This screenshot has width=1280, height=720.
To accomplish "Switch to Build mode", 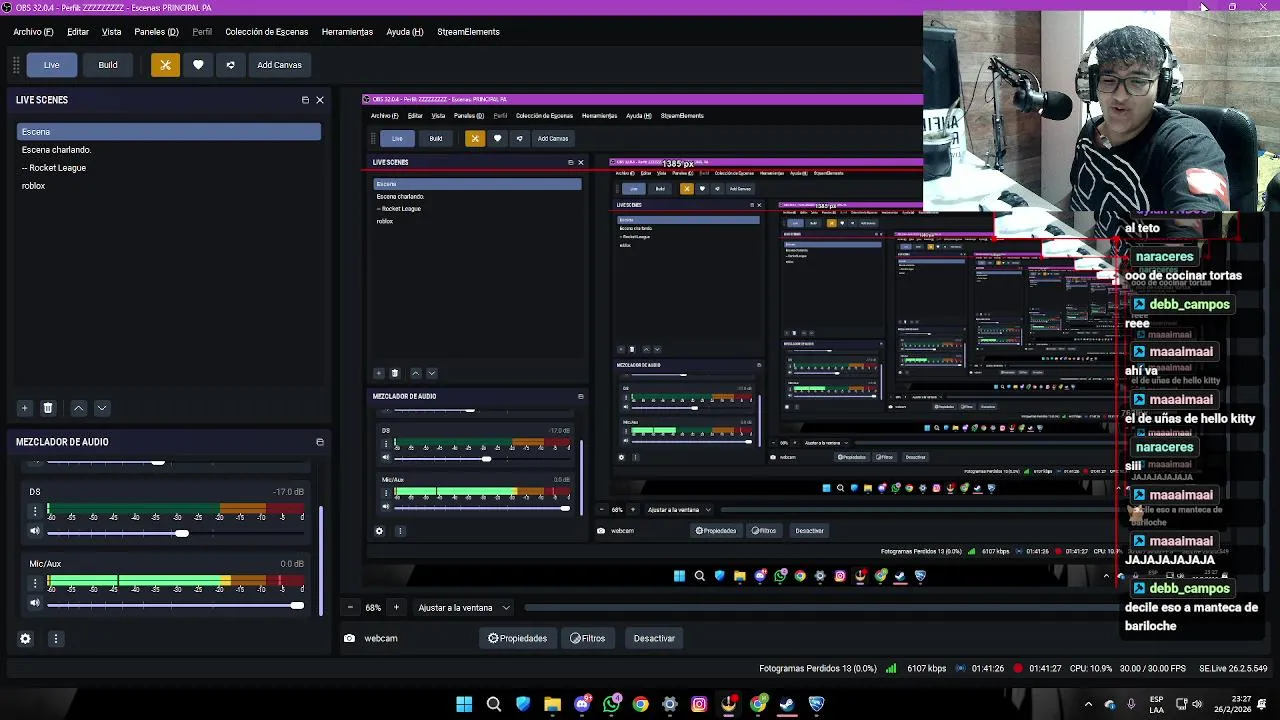I will [108, 65].
